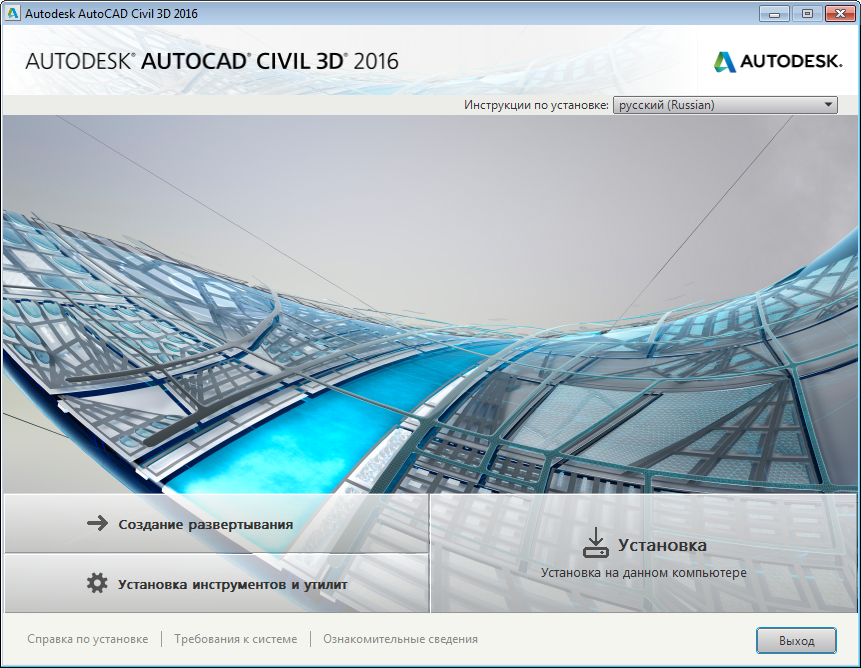Minimize the installer window

pyautogui.click(x=774, y=13)
